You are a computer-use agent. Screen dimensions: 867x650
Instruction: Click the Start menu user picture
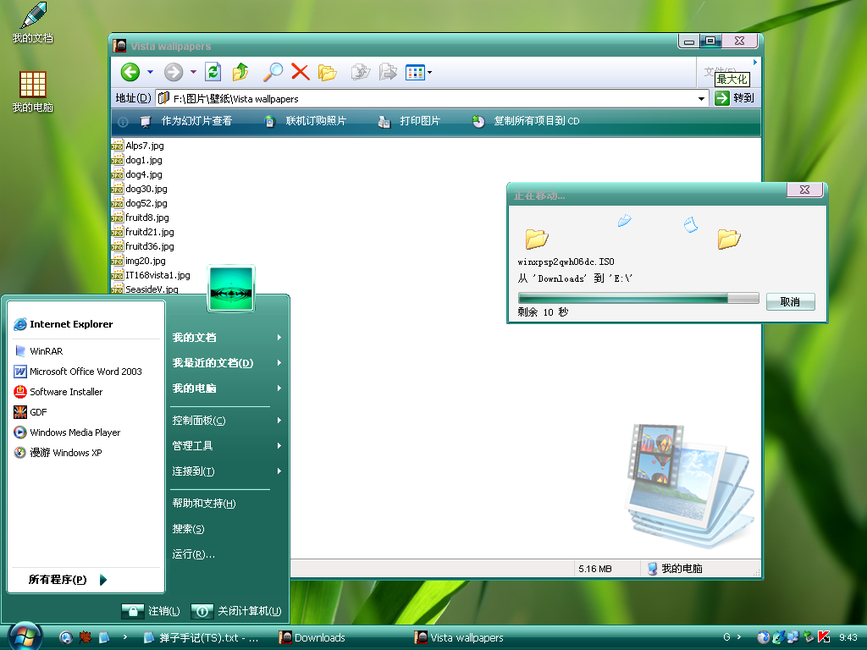pyautogui.click(x=231, y=288)
